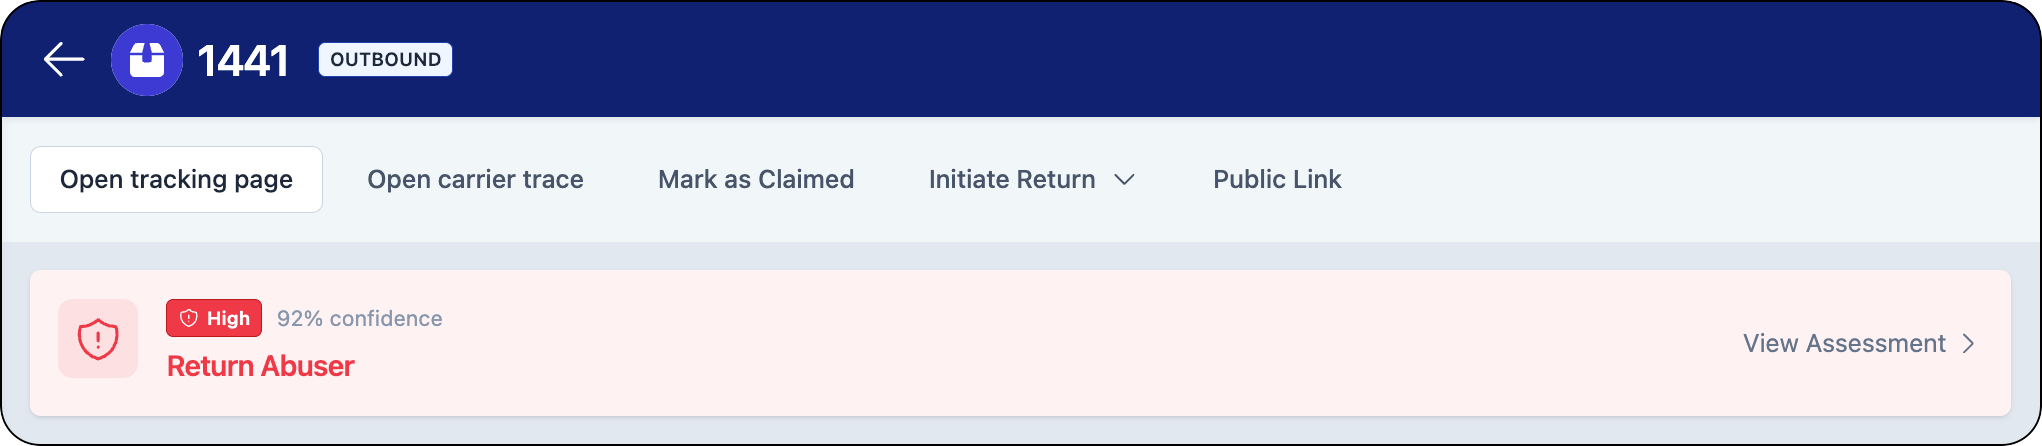Click the small shield inside High badge
The width and height of the screenshot is (2042, 446).
click(x=188, y=318)
